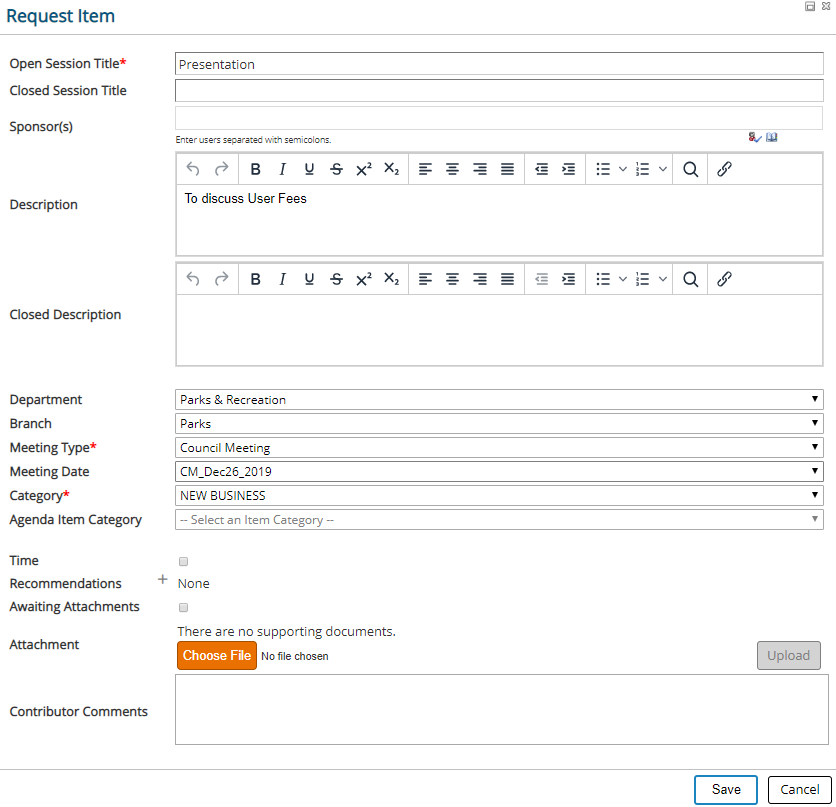Toggle underline in Closed Description editor
The height and width of the screenshot is (807, 836).
309,279
